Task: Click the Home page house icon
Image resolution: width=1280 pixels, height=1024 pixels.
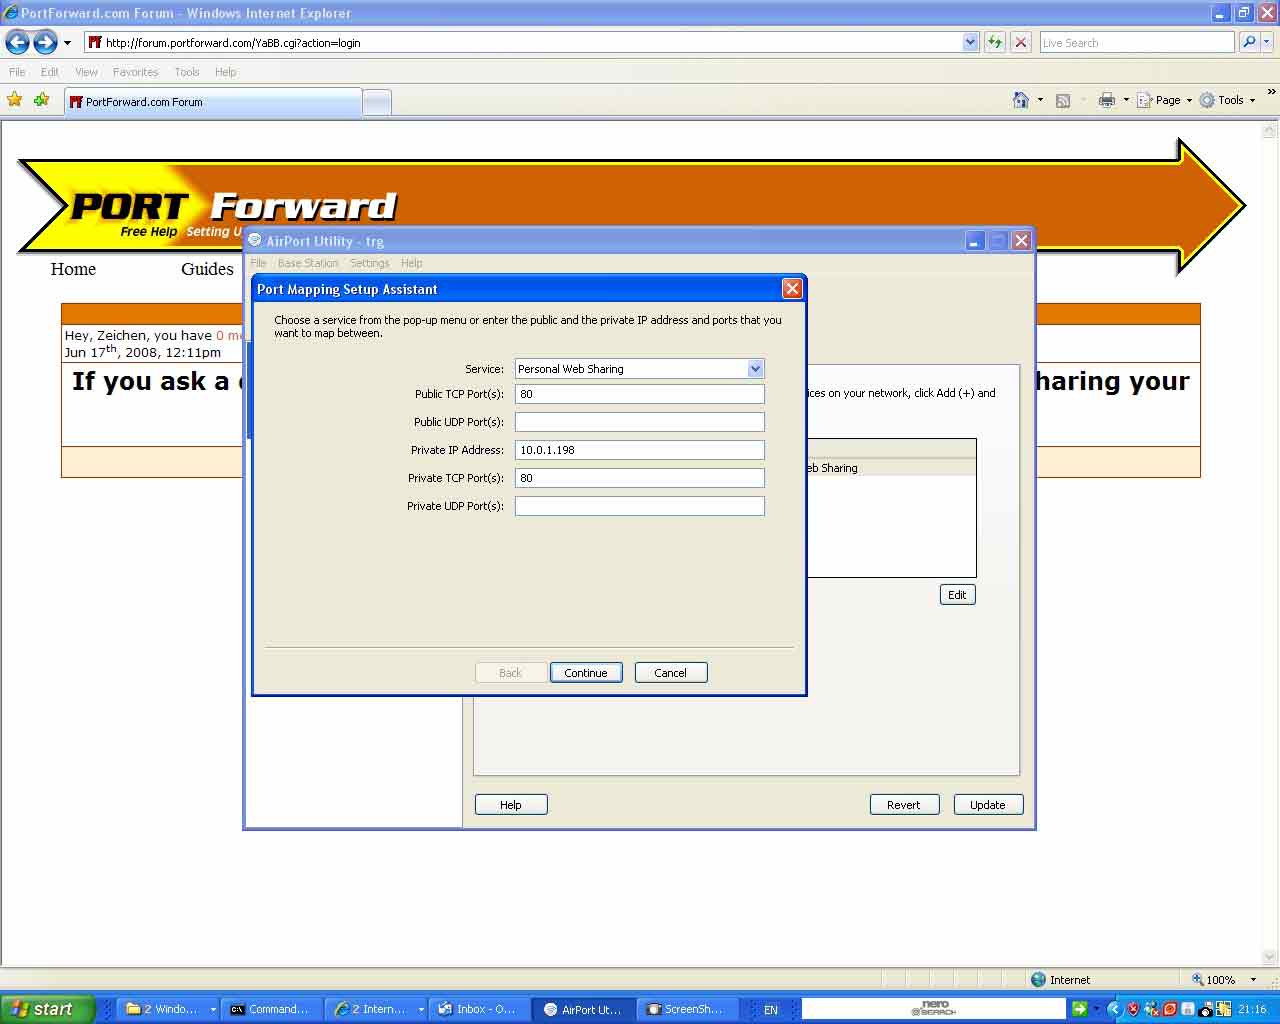Action: coord(1021,100)
